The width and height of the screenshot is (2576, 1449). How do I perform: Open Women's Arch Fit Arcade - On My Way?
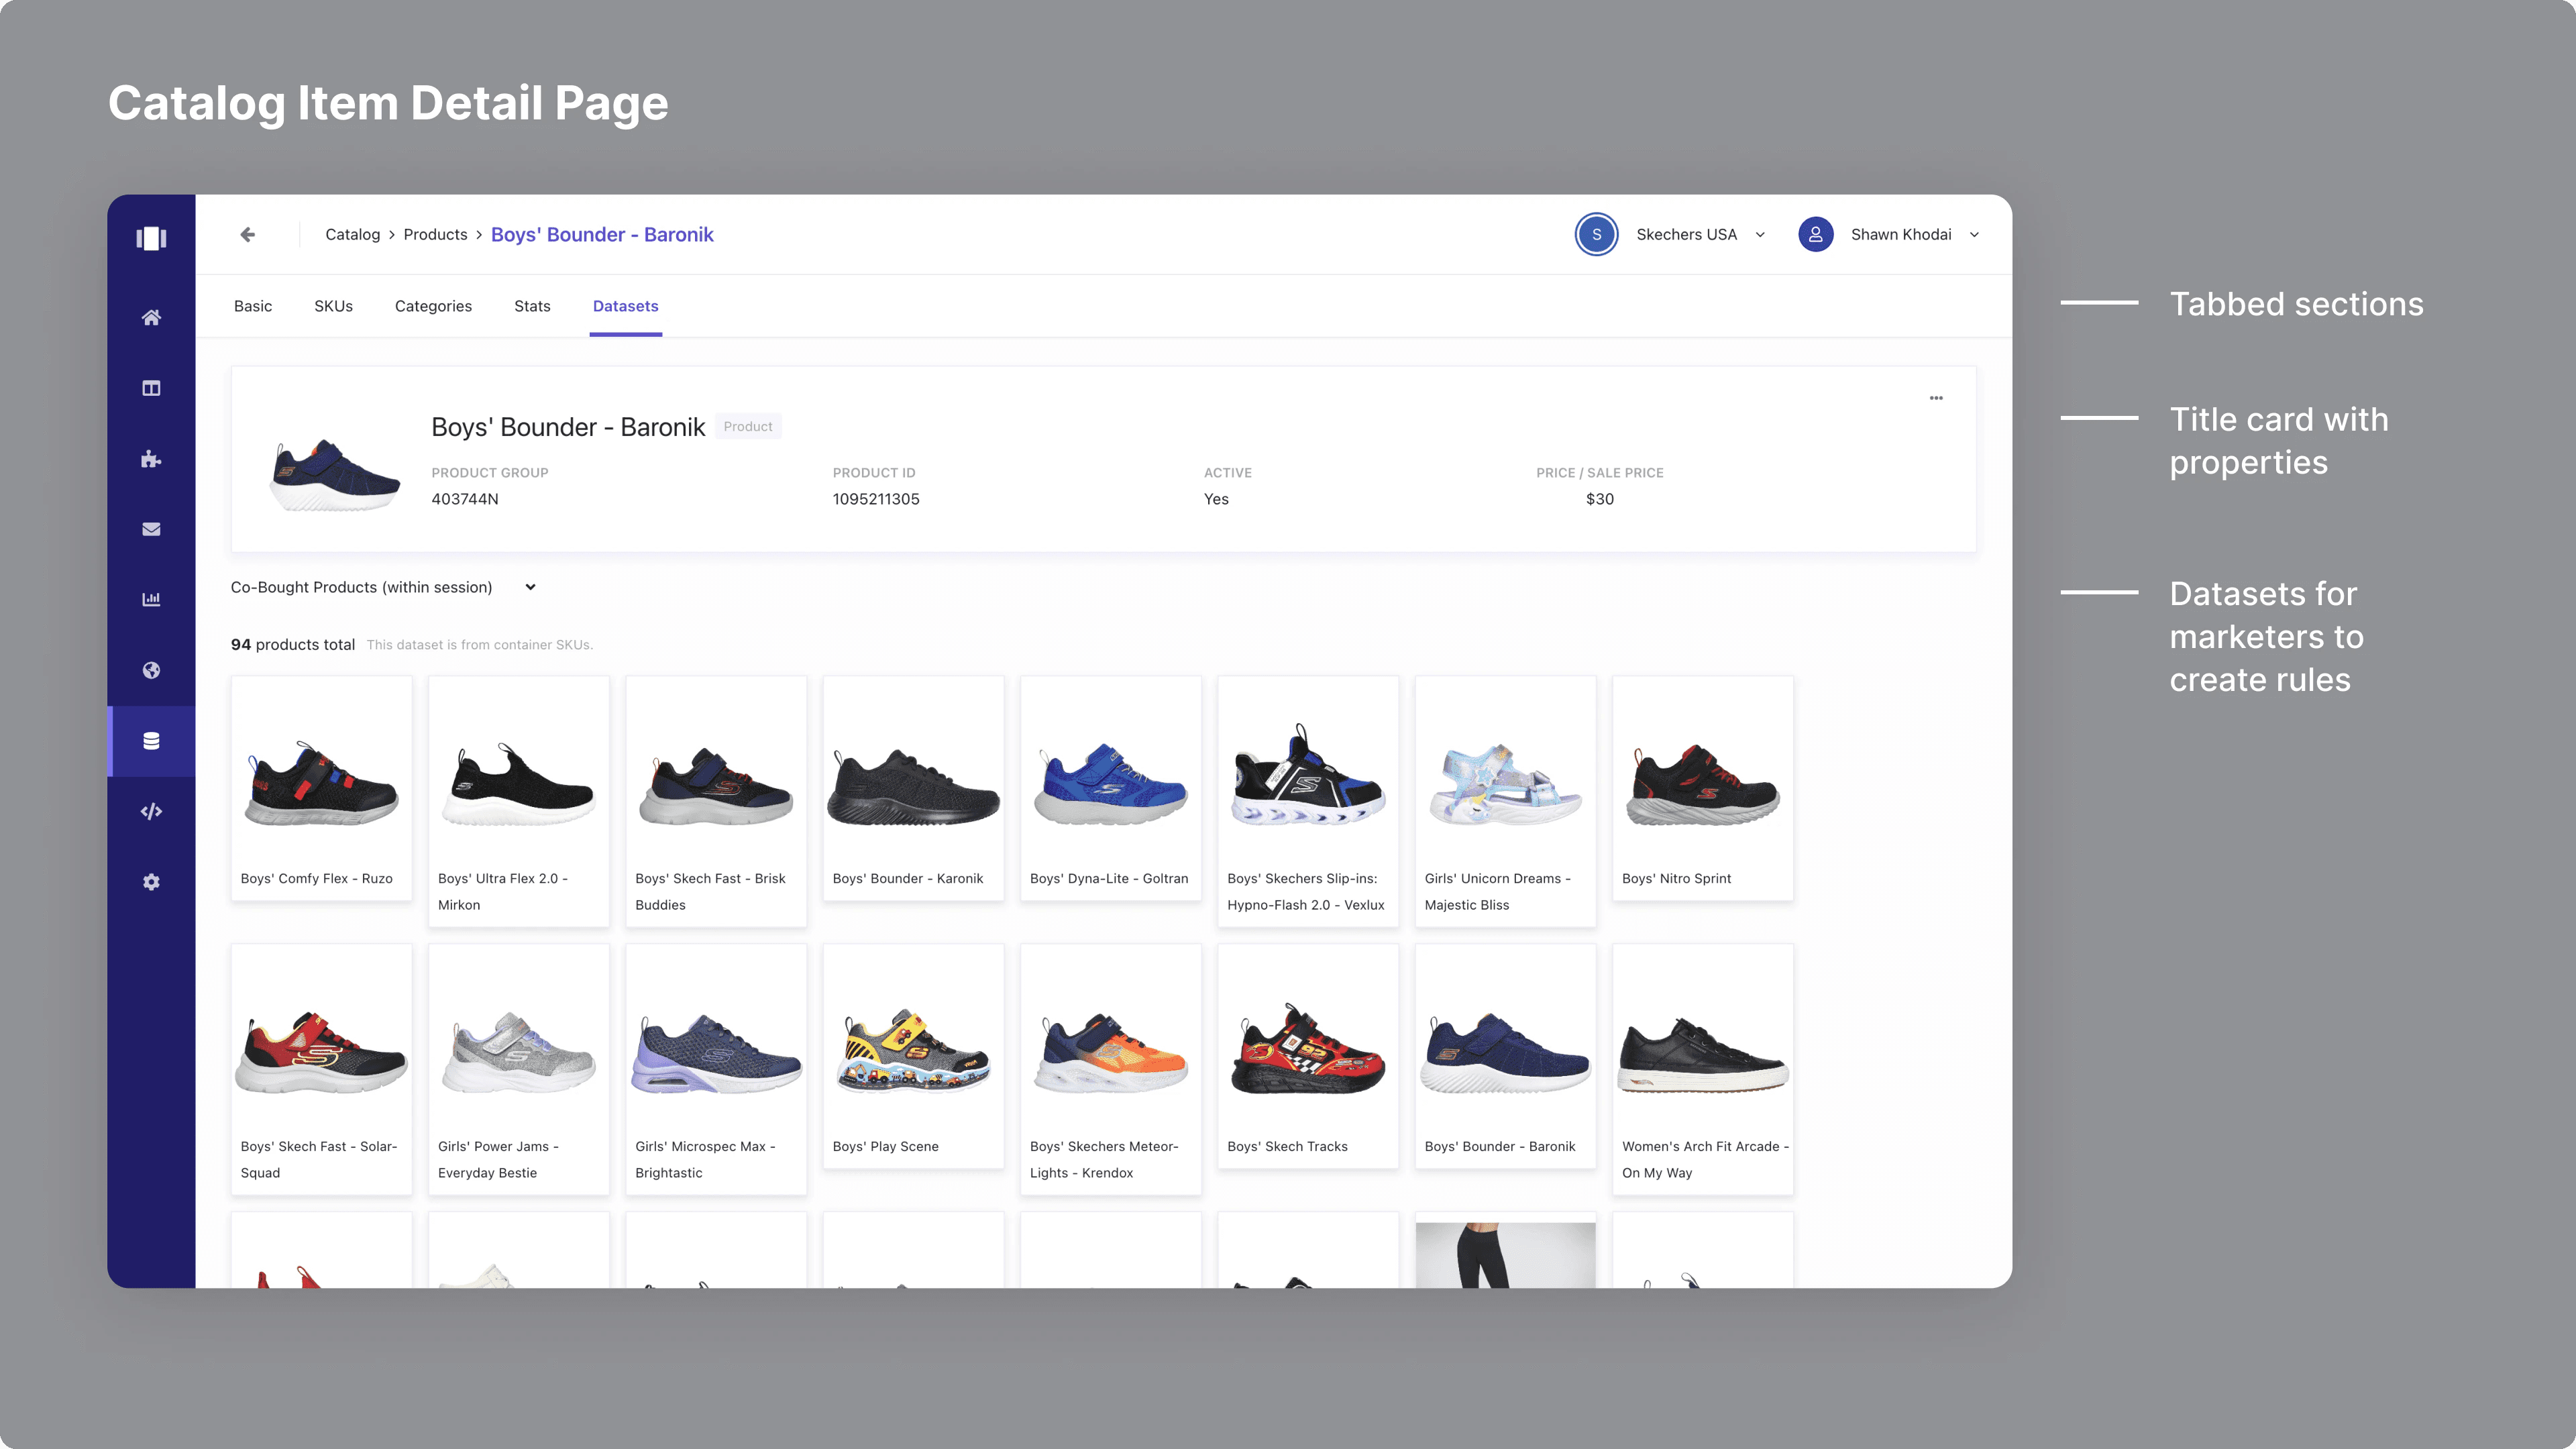1702,1069
